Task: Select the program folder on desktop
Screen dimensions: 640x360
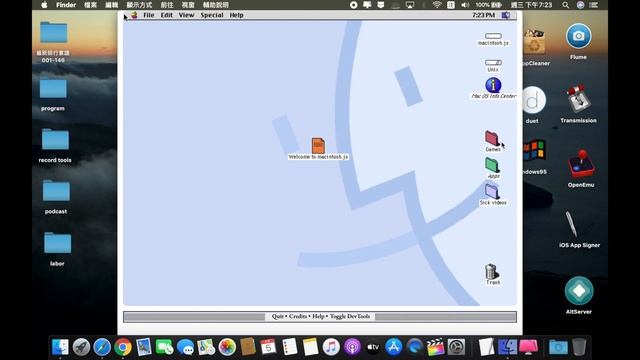Action: click(53, 89)
